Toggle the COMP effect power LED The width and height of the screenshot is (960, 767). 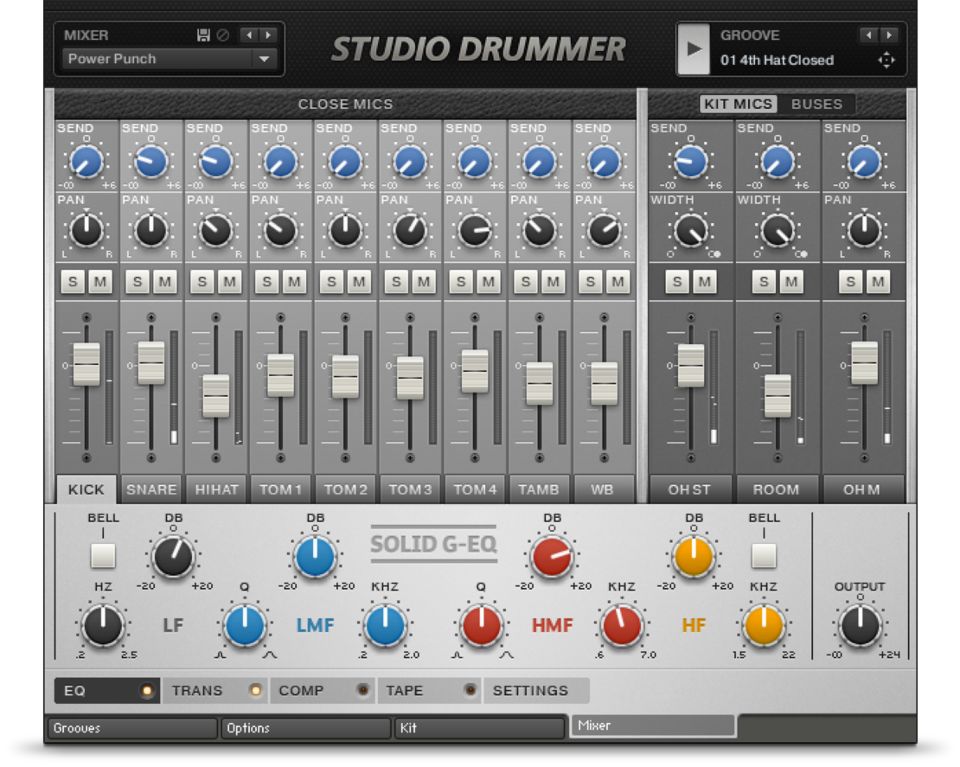[x=364, y=690]
